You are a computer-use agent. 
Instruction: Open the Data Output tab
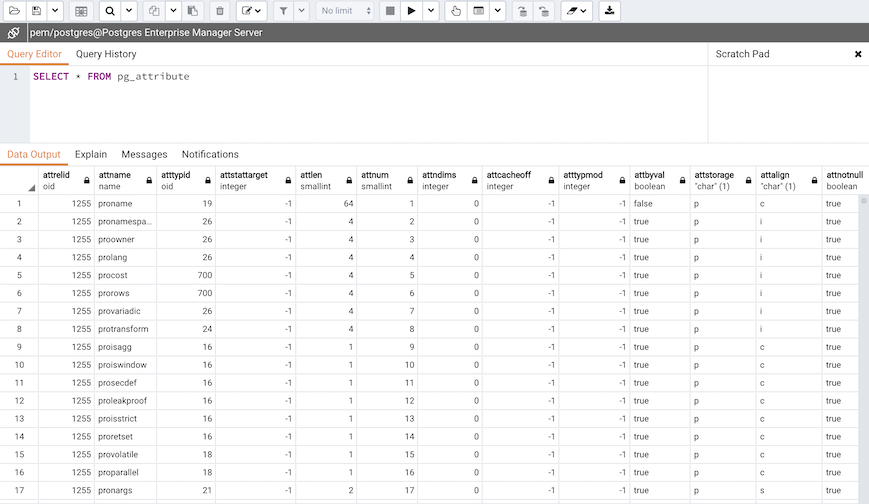point(34,154)
